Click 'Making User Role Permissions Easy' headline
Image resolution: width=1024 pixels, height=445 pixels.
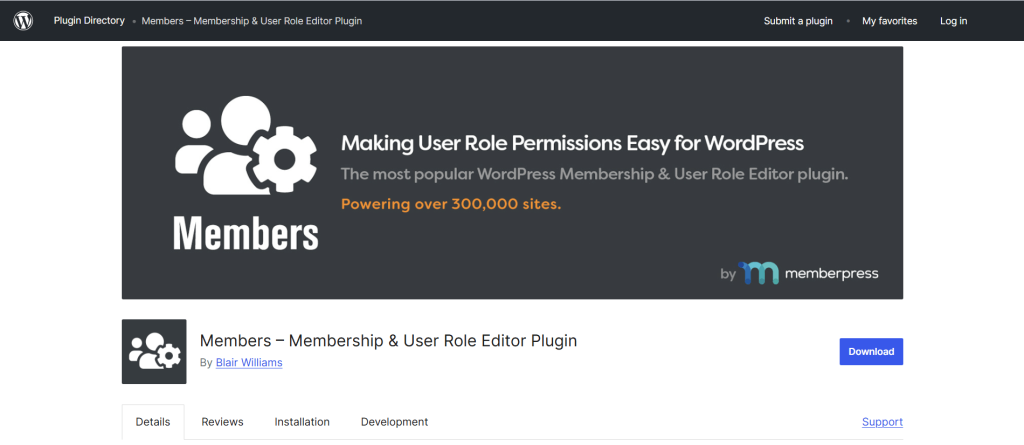coord(572,143)
